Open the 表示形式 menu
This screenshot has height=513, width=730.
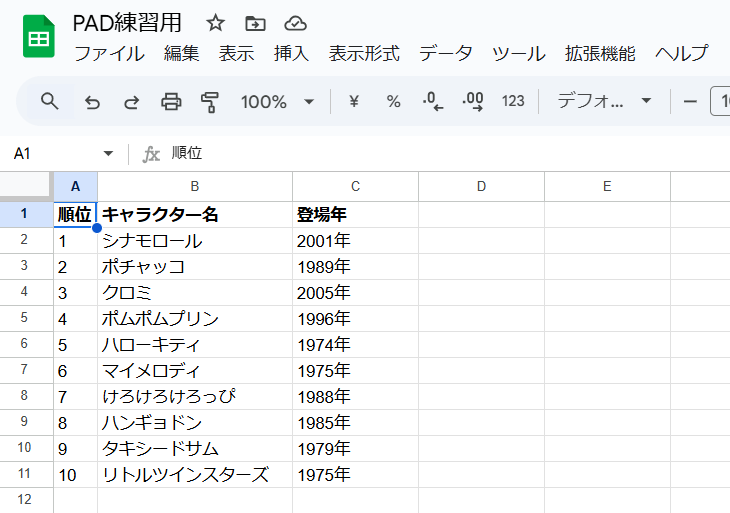[364, 54]
